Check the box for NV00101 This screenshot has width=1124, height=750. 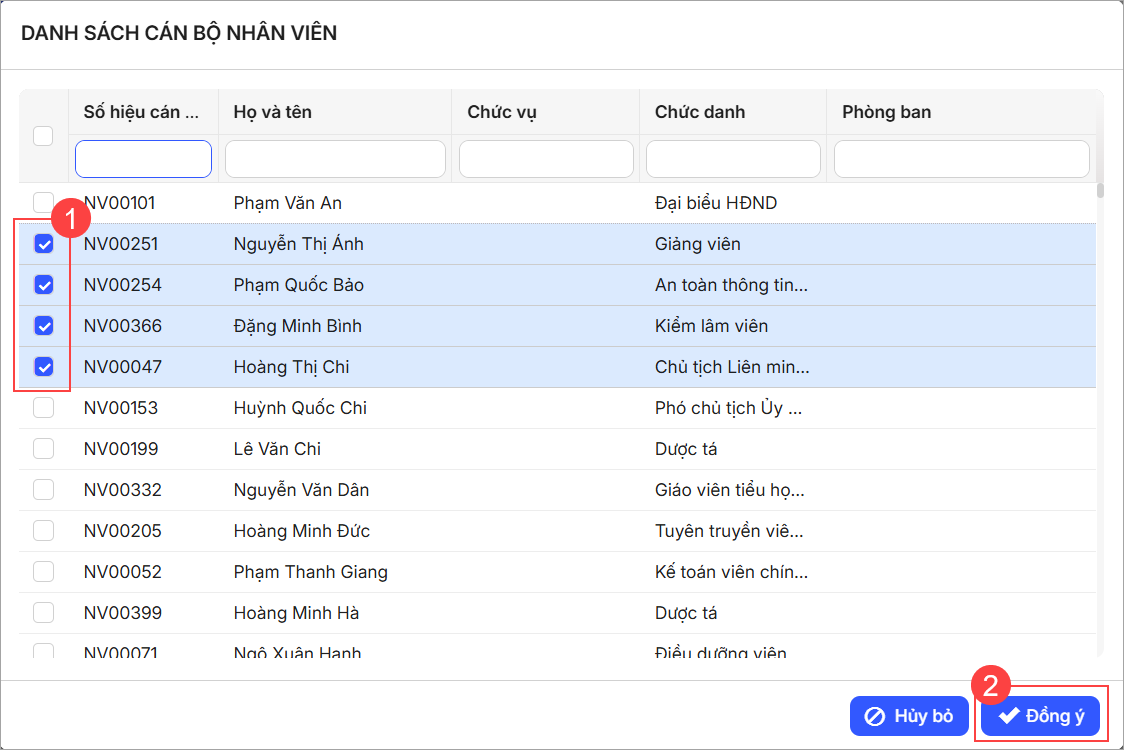(43, 203)
